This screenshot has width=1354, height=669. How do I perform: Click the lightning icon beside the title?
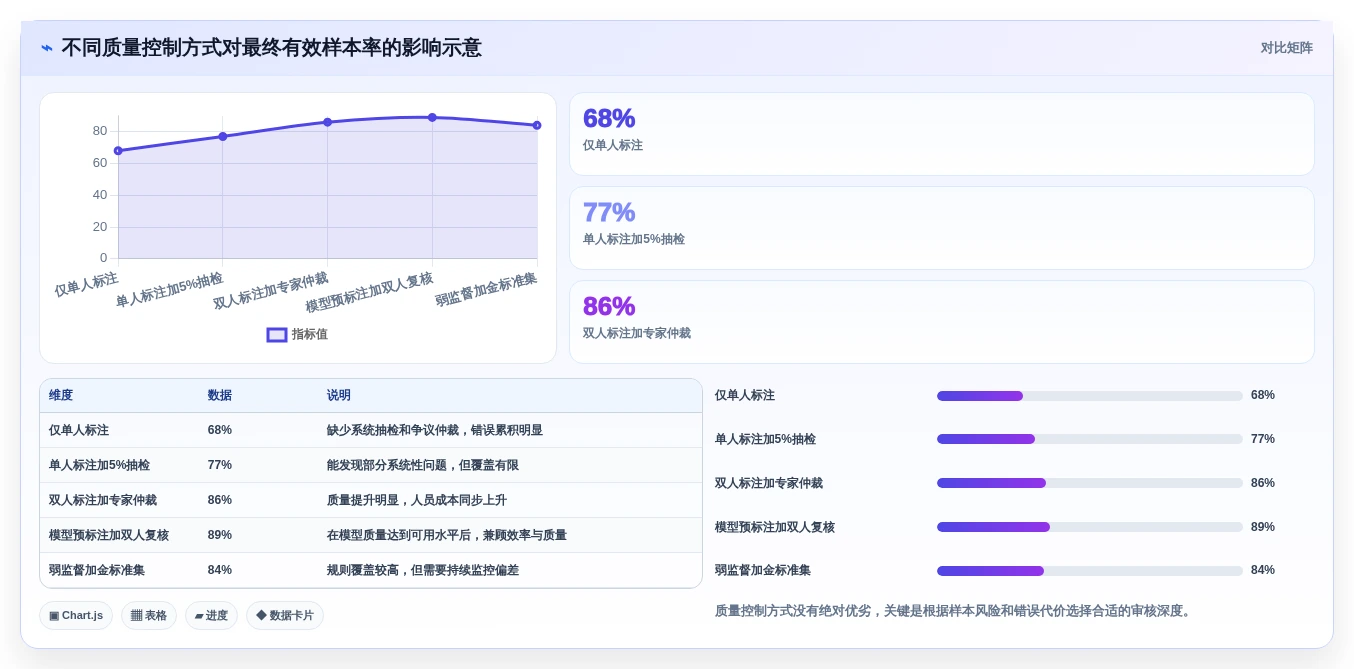coord(47,48)
